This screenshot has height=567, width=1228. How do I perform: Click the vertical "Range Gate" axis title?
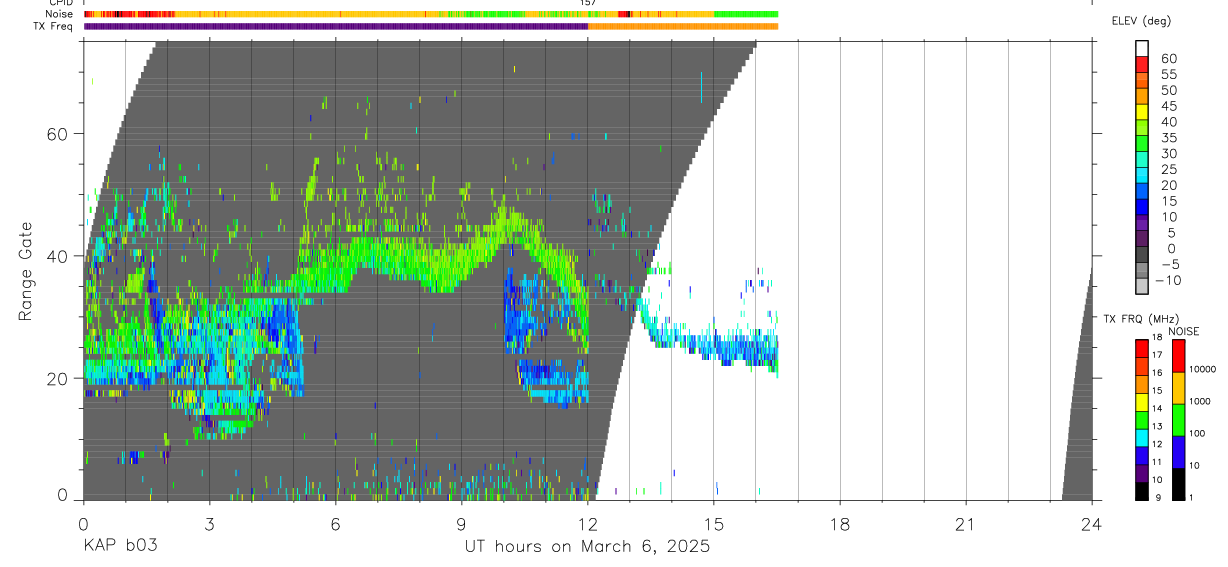(x=26, y=271)
